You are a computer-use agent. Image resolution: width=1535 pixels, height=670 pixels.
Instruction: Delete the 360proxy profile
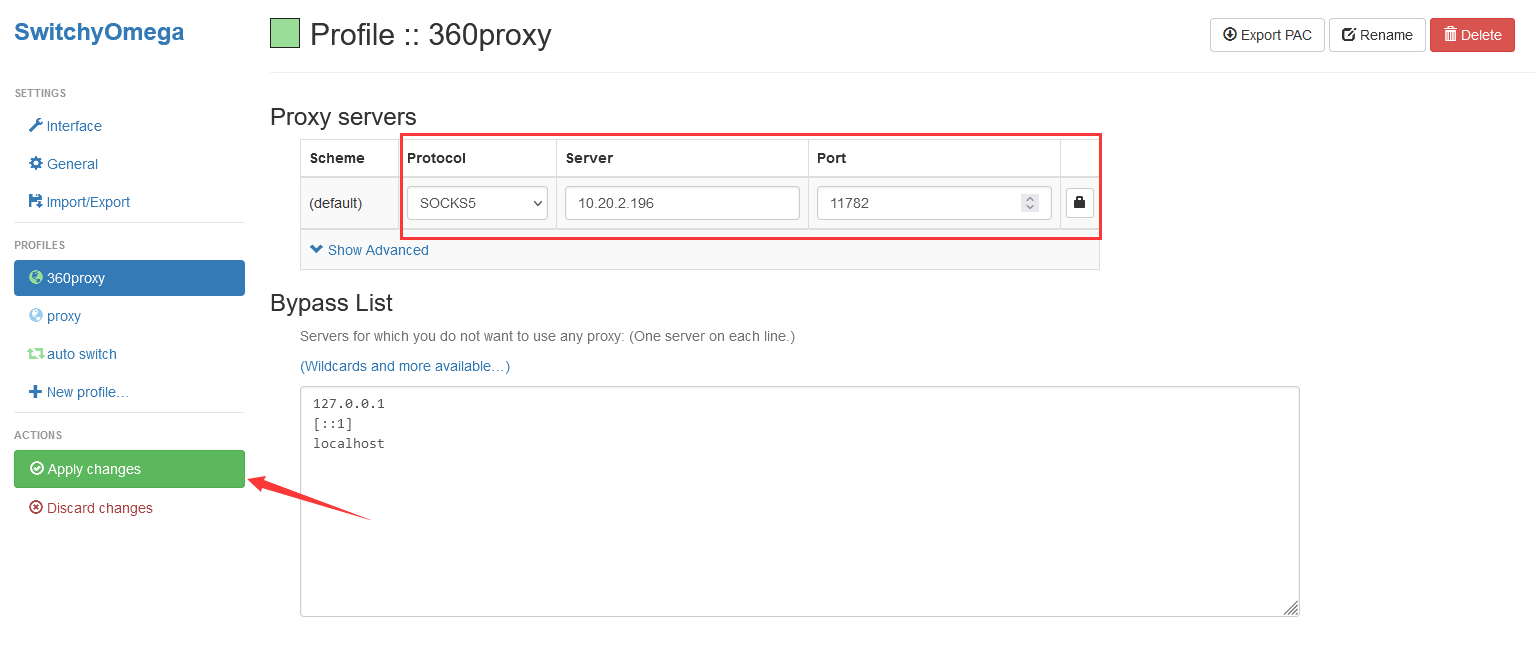tap(1472, 35)
